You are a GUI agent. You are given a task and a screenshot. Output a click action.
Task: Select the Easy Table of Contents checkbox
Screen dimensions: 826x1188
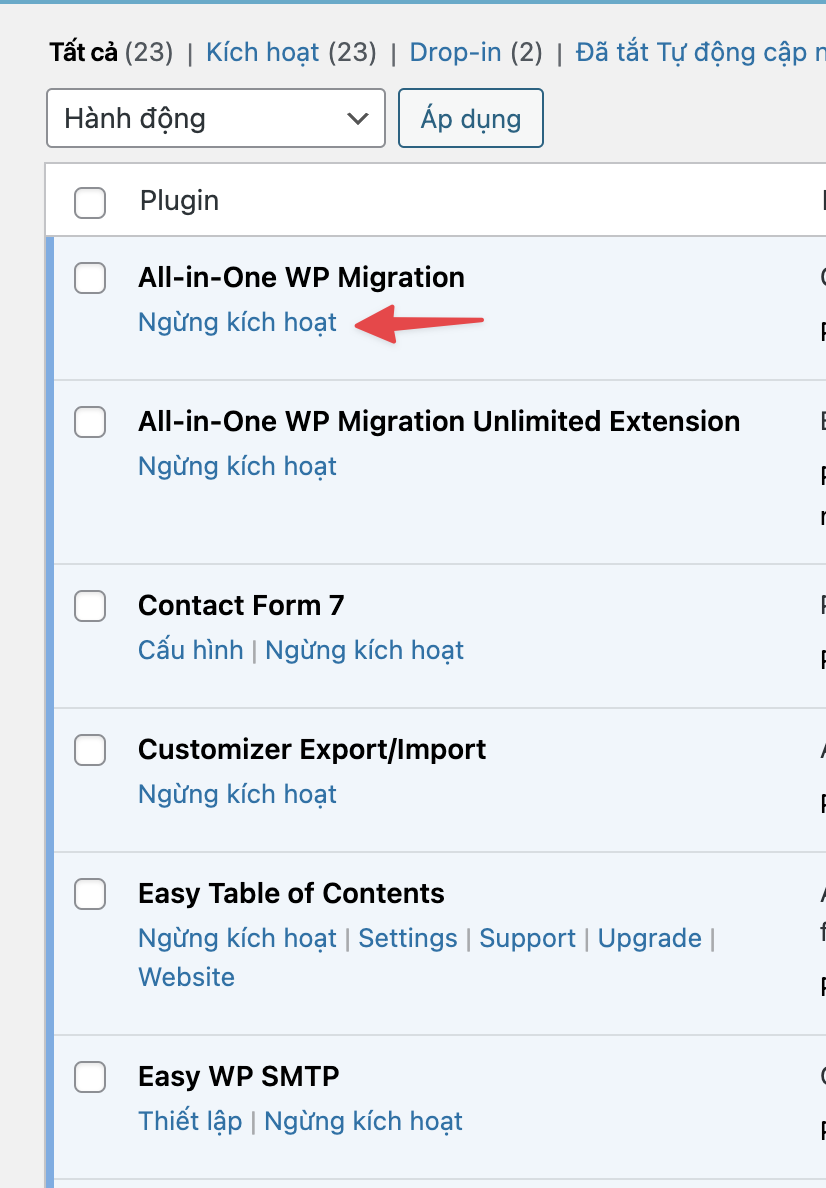pos(89,894)
